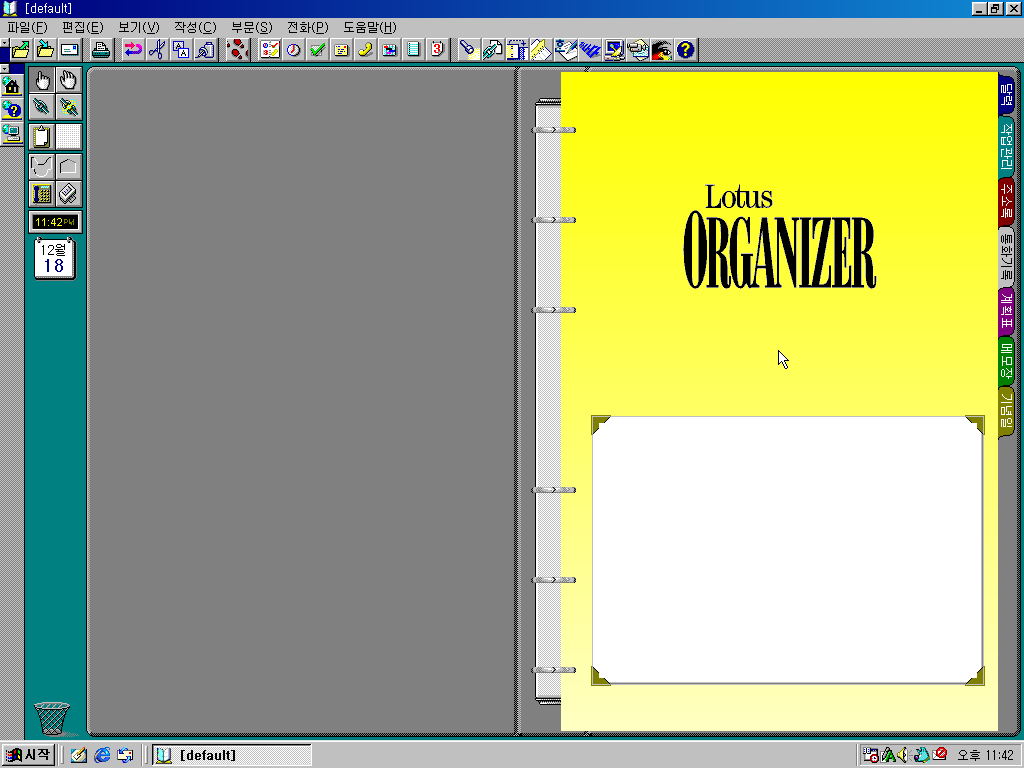Click the copy pages 'A' icon

pos(181,50)
